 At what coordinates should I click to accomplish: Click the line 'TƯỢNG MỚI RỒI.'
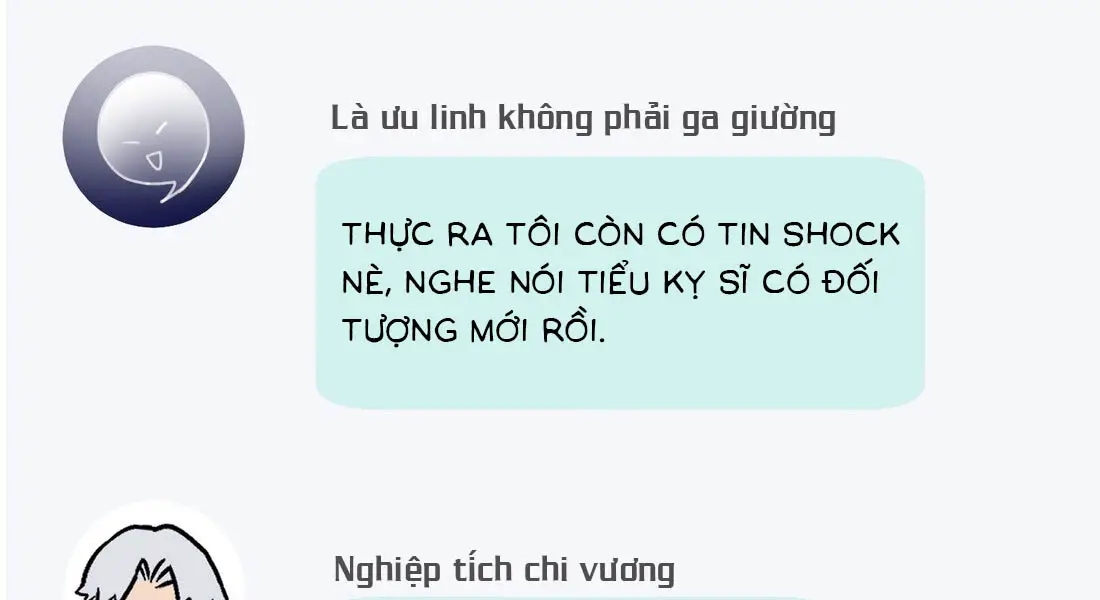pyautogui.click(x=474, y=331)
